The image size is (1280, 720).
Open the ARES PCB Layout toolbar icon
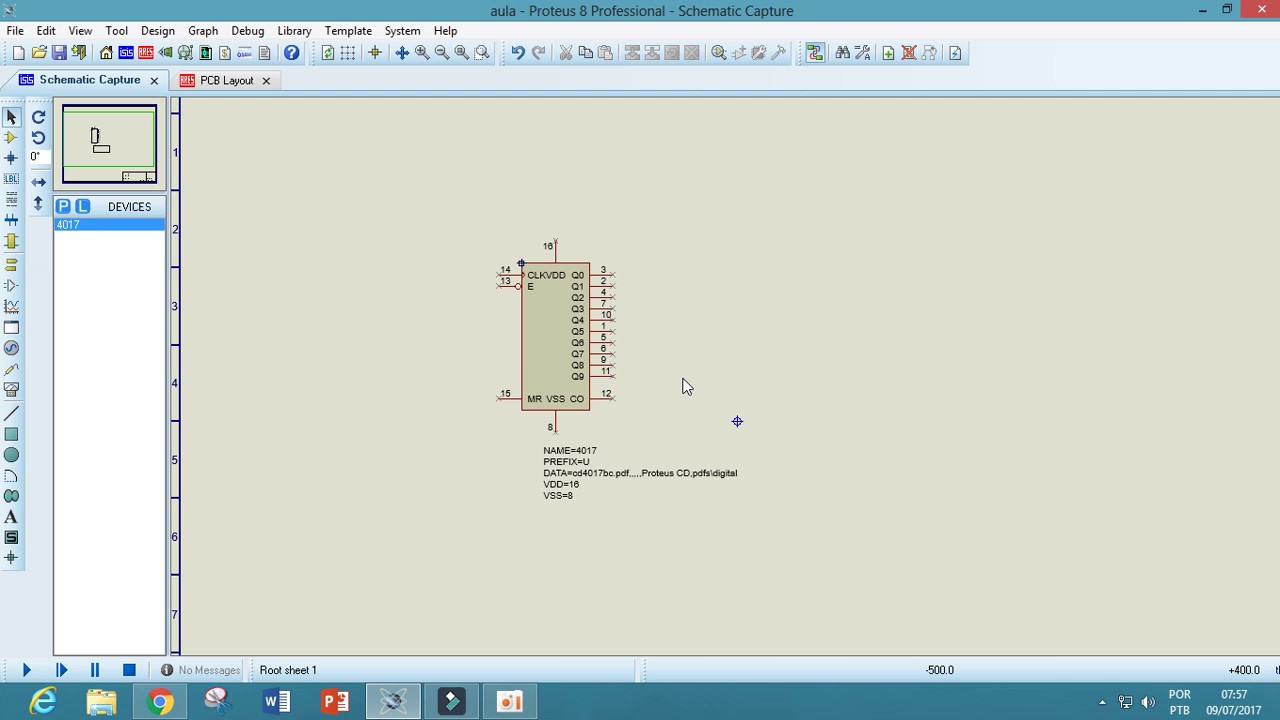pyautogui.click(x=146, y=53)
